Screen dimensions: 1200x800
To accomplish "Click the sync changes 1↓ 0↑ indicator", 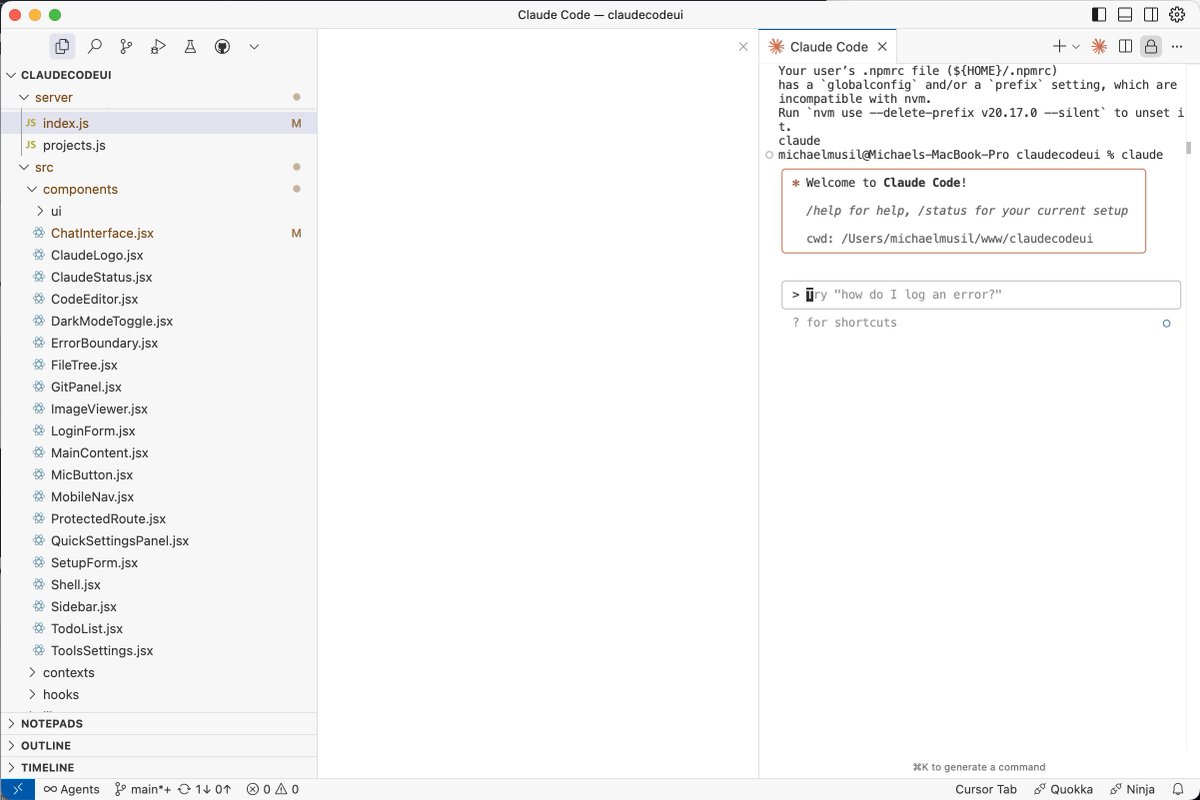I will pyautogui.click(x=205, y=789).
